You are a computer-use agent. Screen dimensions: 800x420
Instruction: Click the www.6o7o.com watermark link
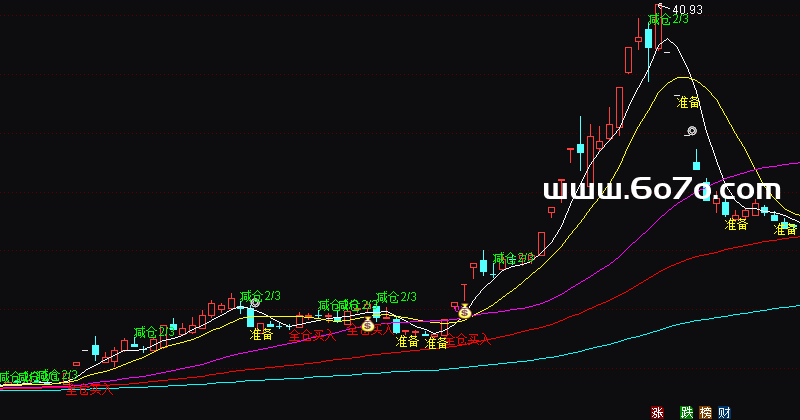point(661,190)
